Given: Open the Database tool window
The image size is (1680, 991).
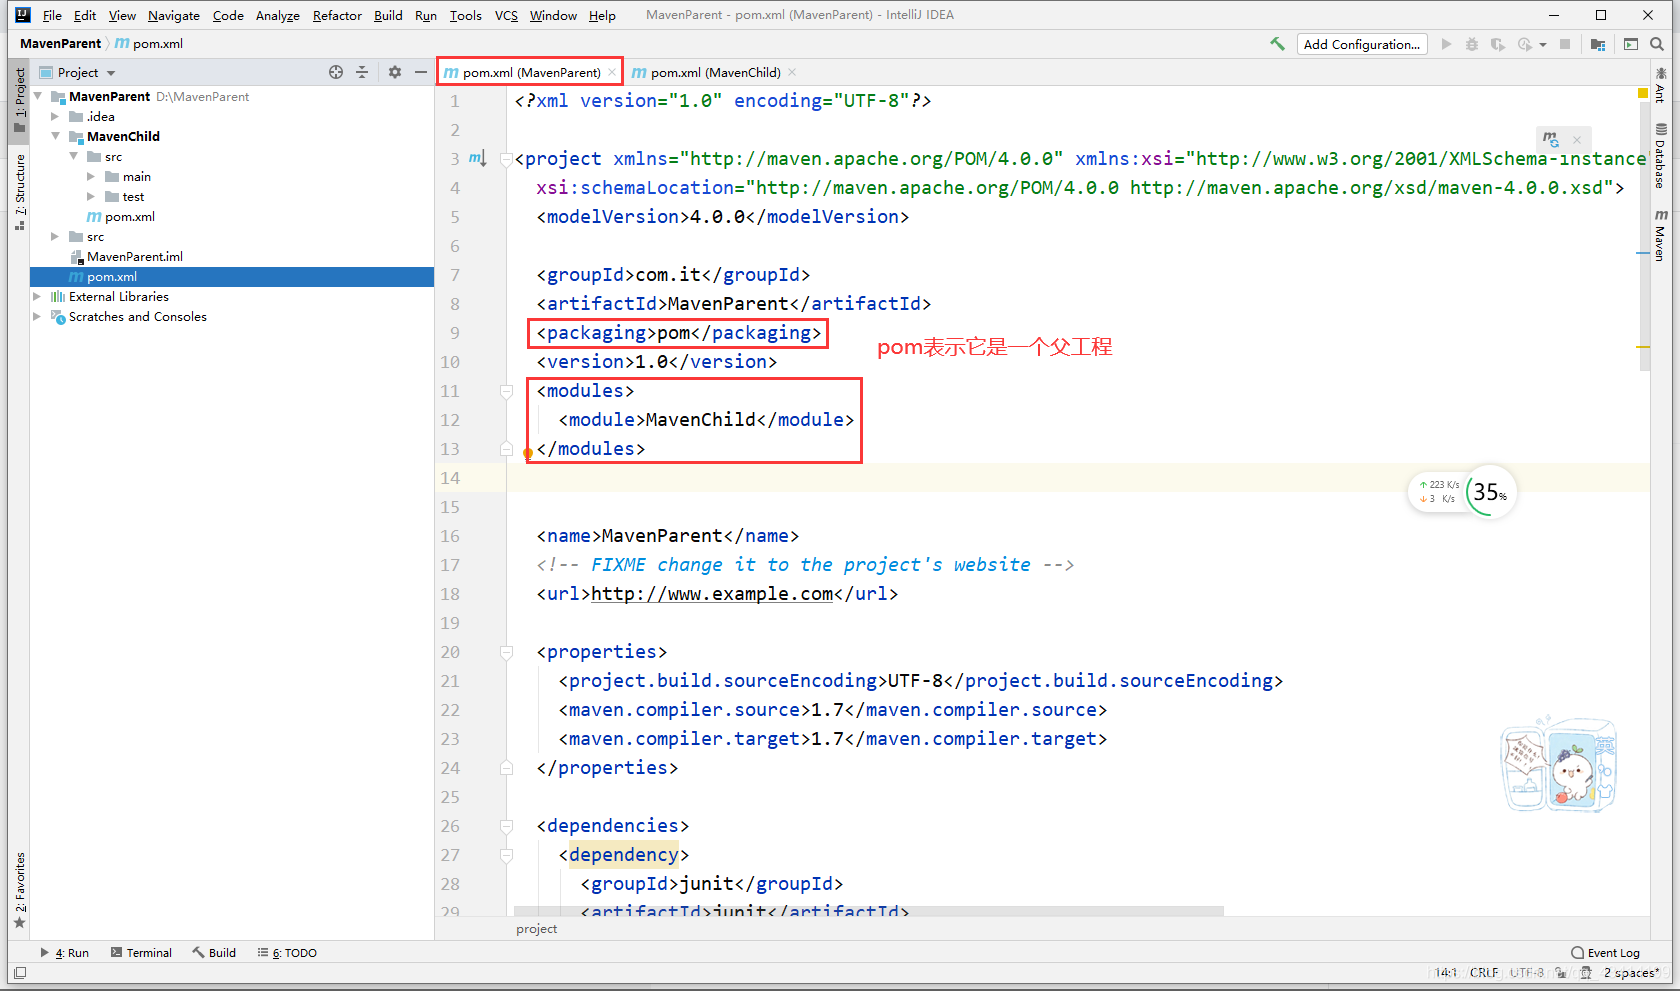Looking at the screenshot, I should tap(1660, 155).
